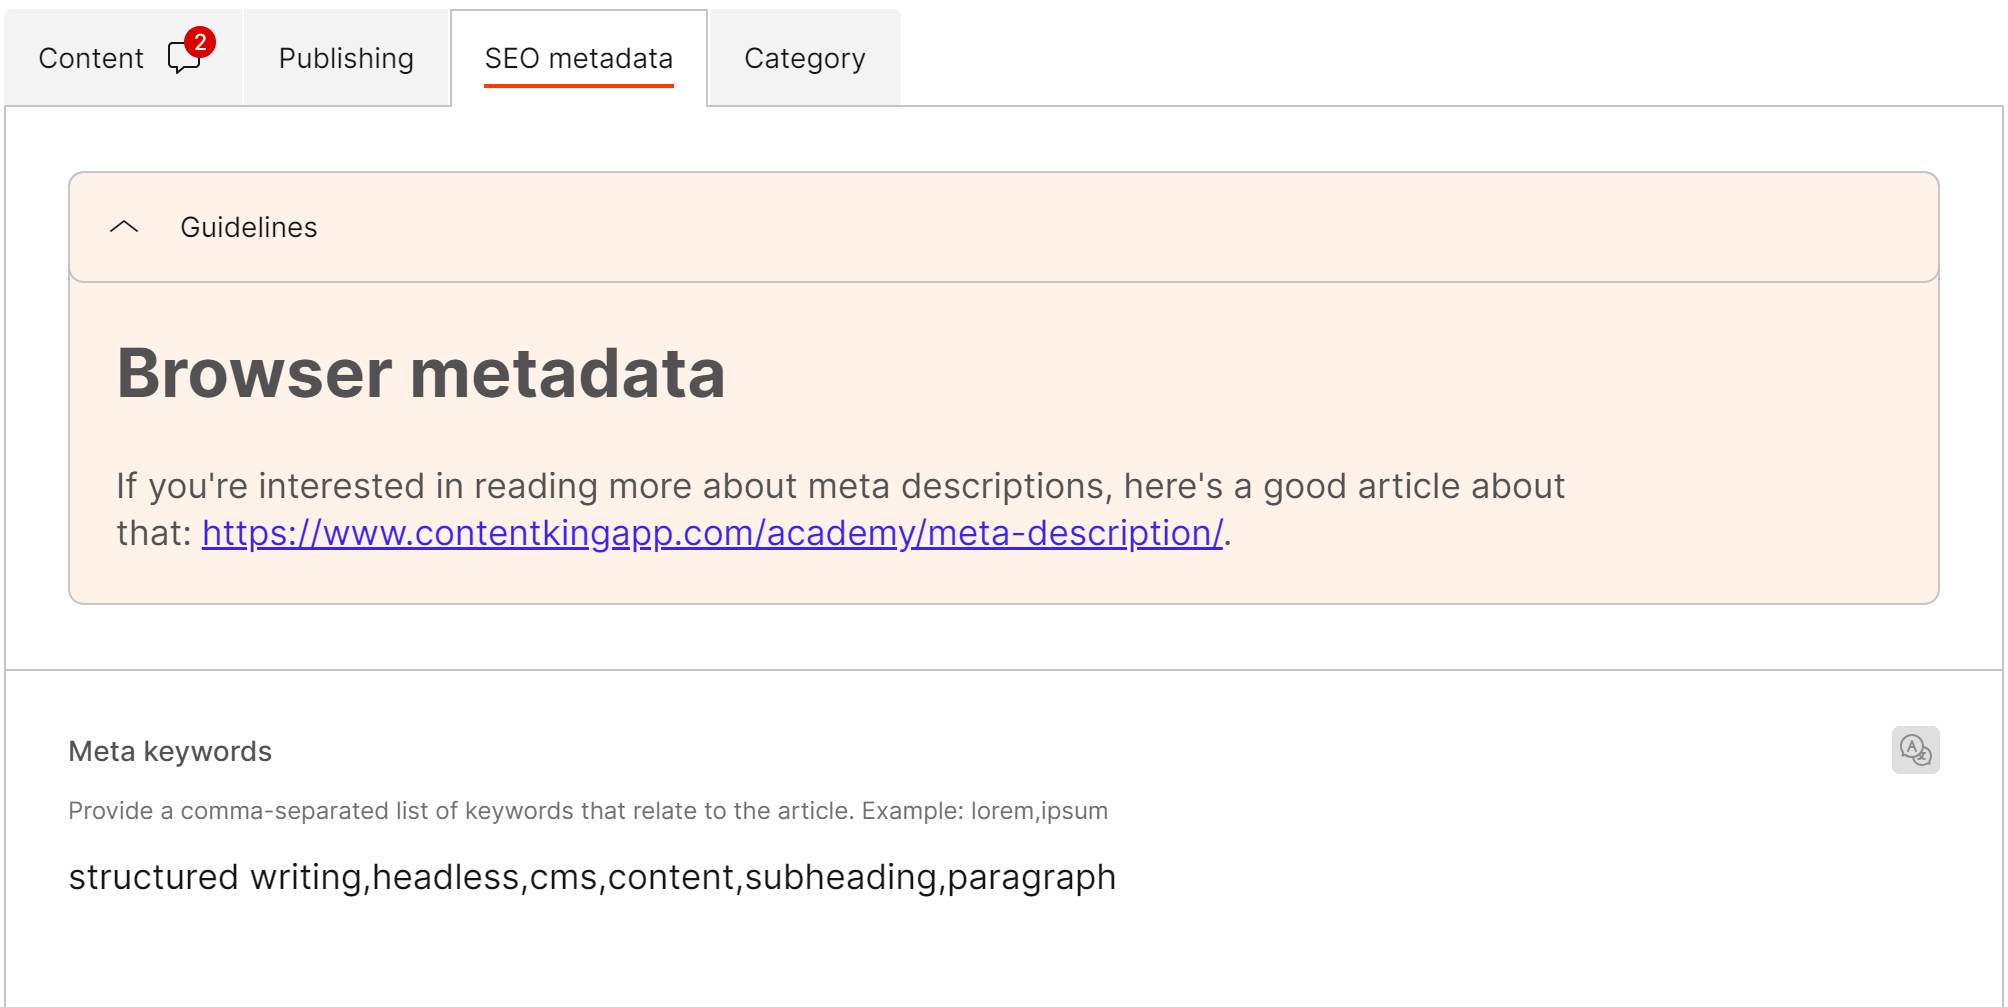Open the contentkingapp meta-description link
Screen dimensions: 2008x1007
(x=712, y=533)
